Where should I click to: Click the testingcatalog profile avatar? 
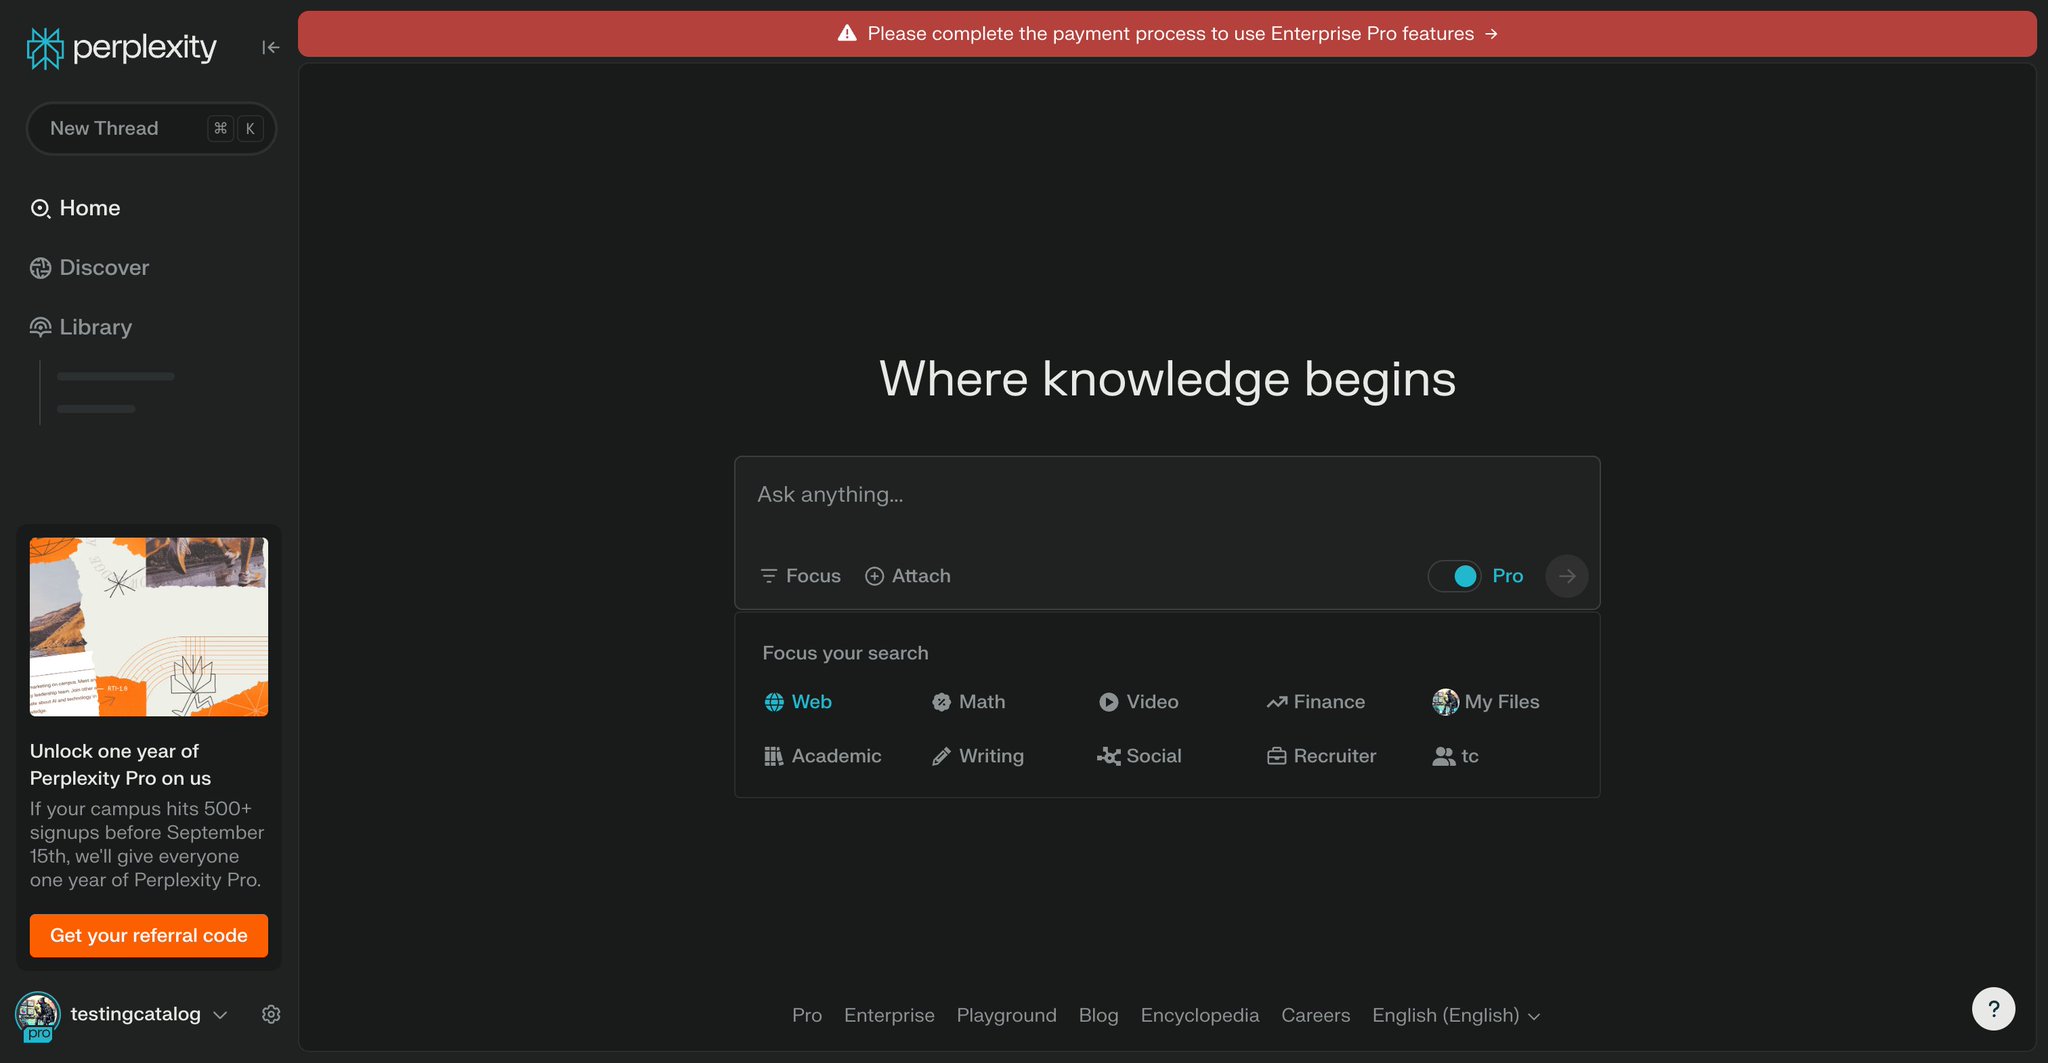[x=38, y=1015]
